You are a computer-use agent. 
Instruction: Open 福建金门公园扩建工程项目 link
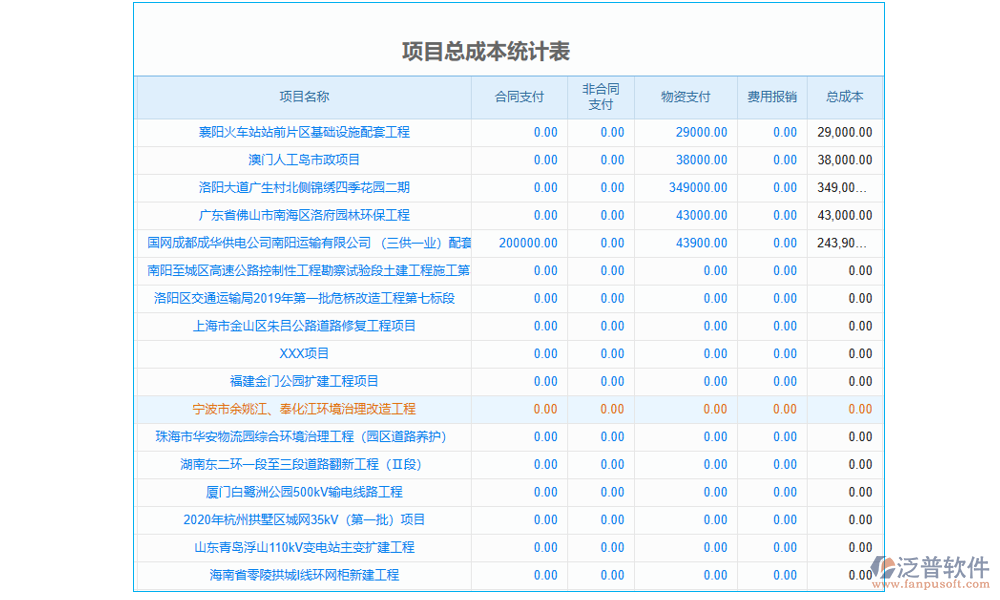[x=302, y=381]
